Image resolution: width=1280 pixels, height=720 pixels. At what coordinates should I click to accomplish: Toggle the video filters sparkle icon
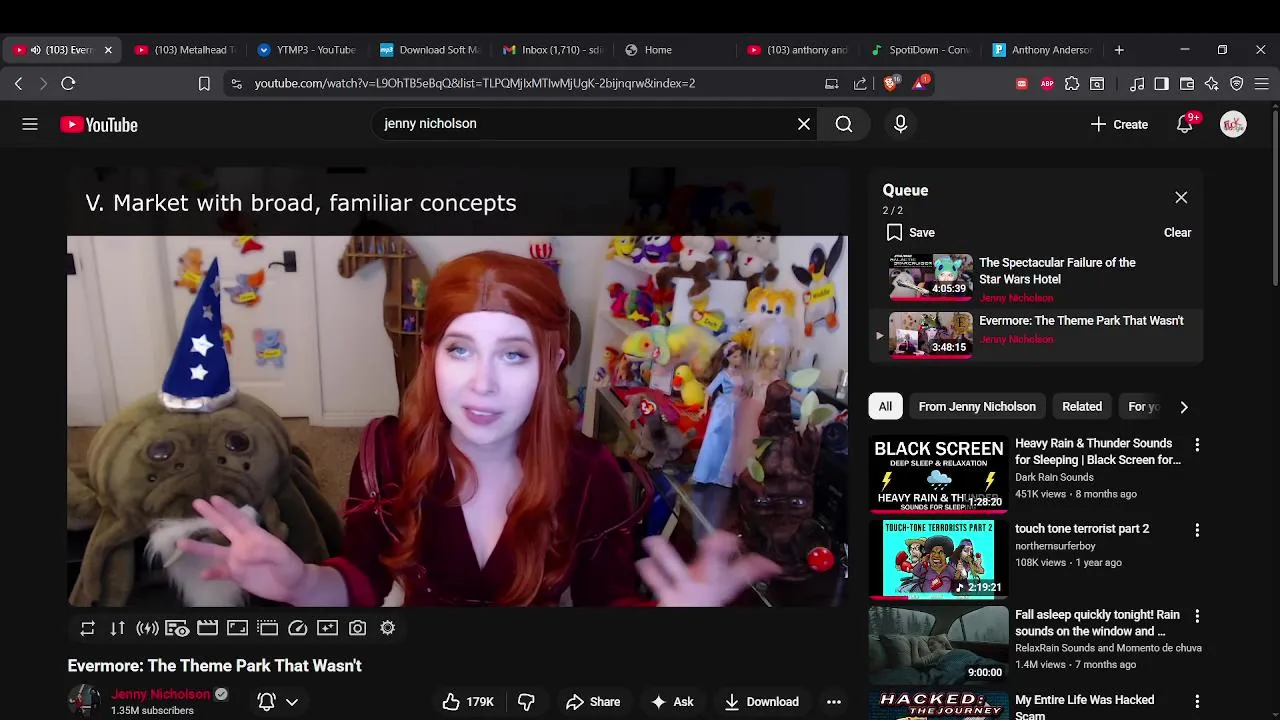coord(327,628)
